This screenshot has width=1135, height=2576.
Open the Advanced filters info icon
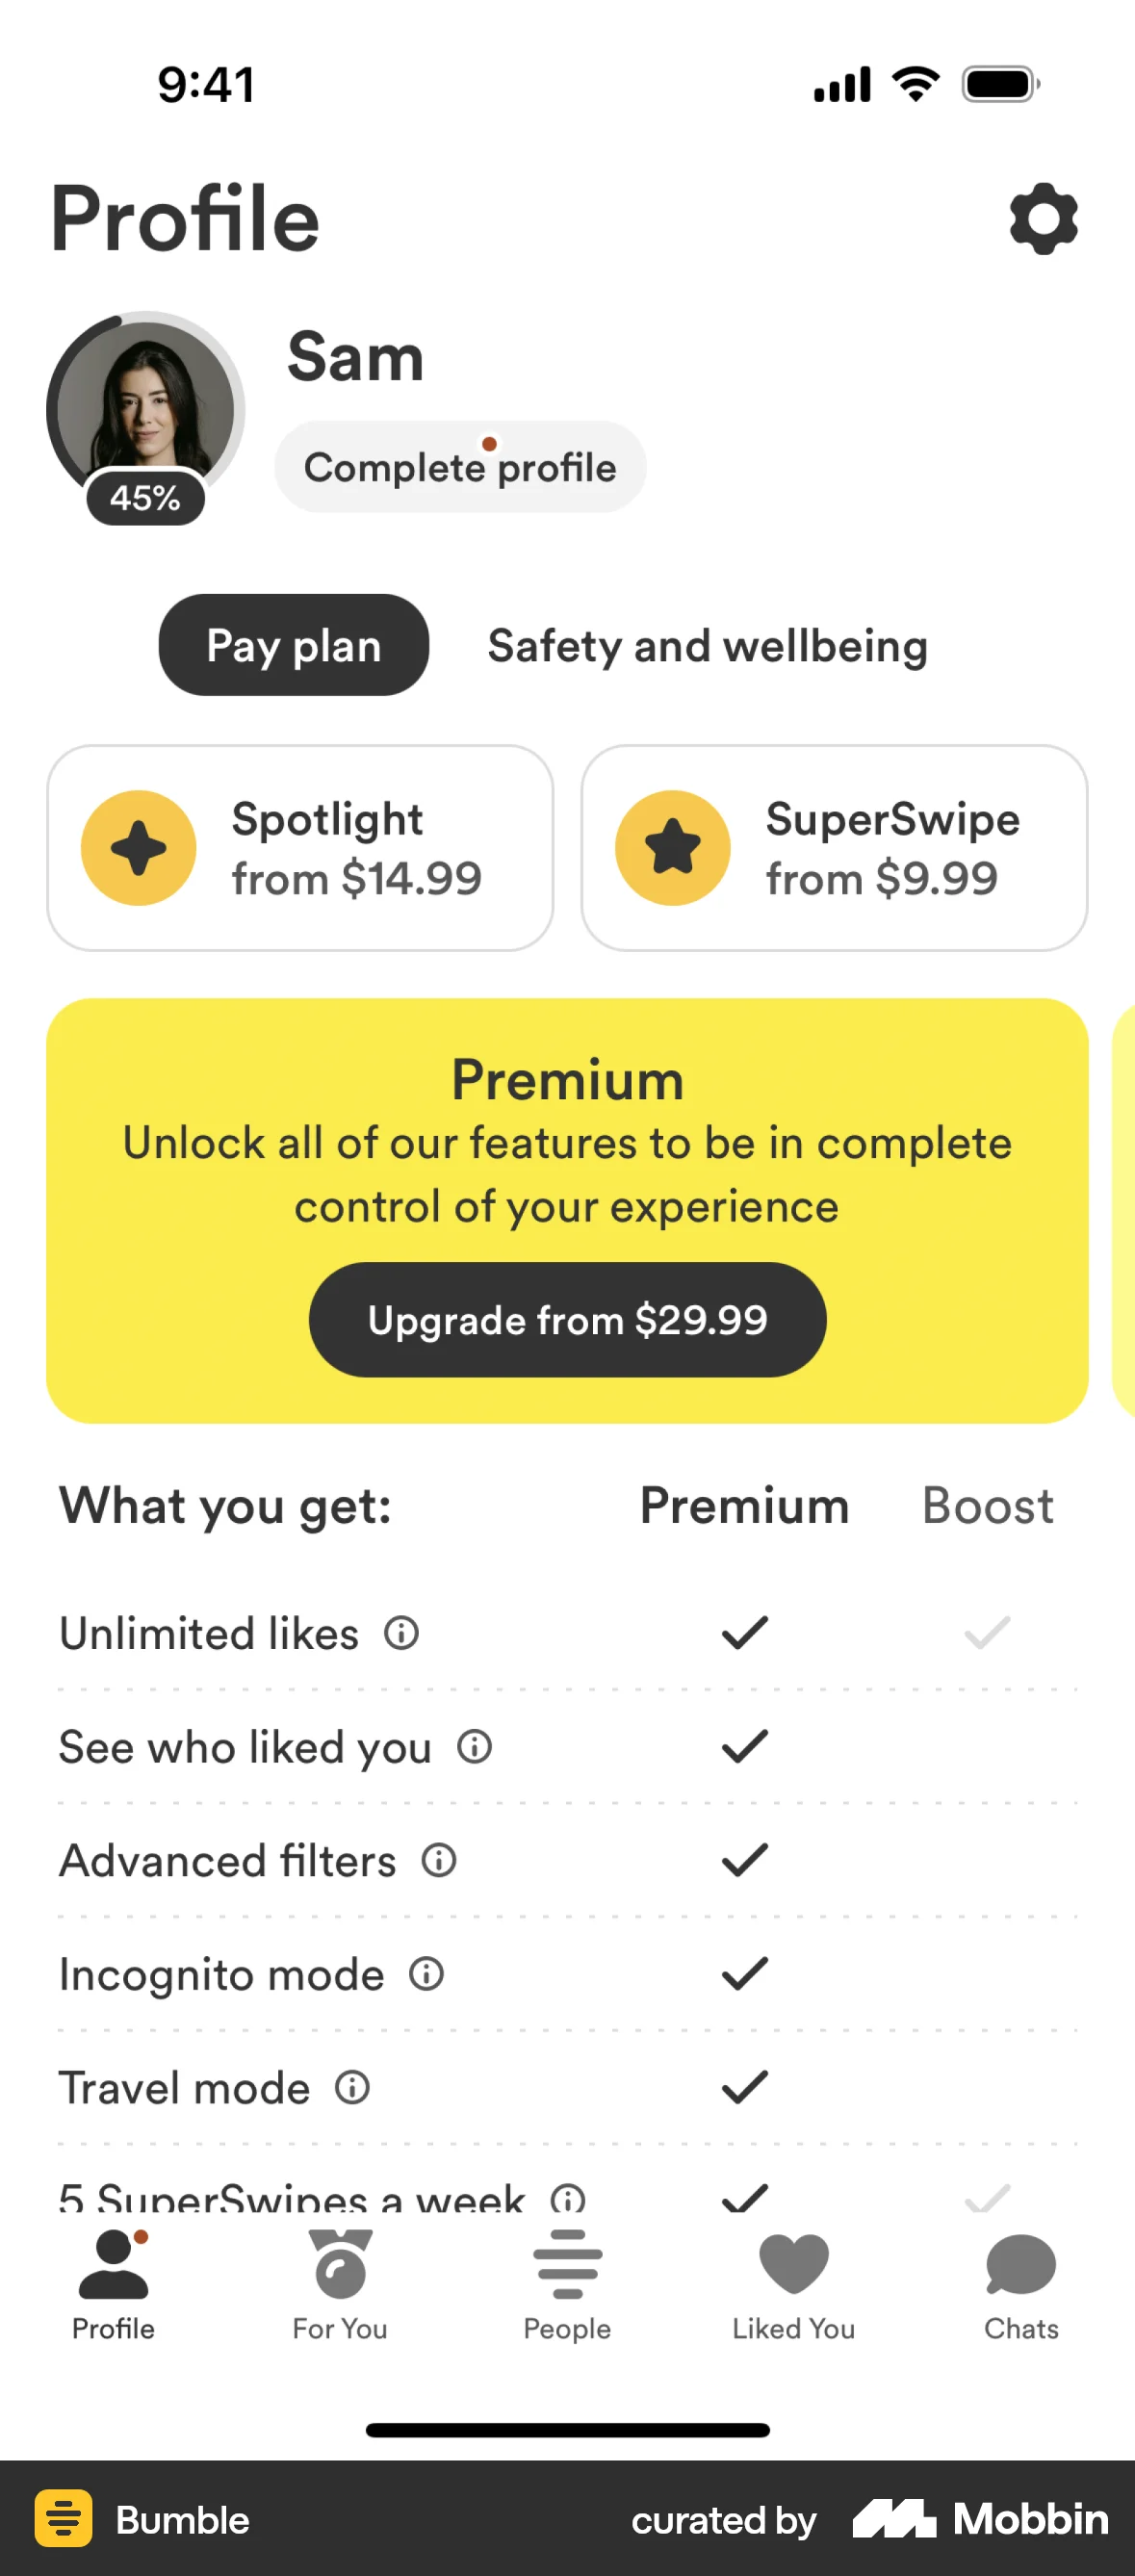click(438, 1860)
